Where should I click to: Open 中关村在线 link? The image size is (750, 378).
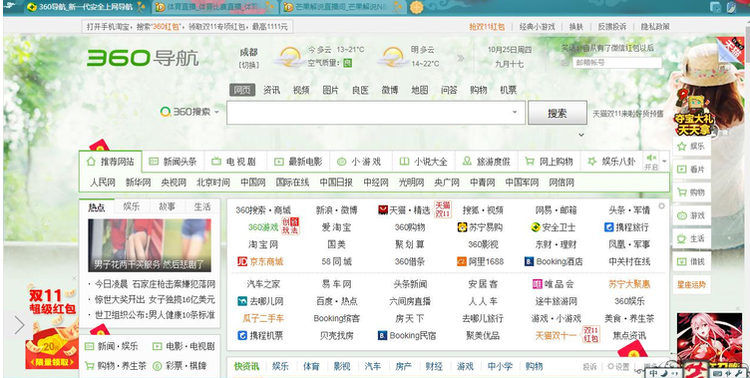[x=629, y=262]
